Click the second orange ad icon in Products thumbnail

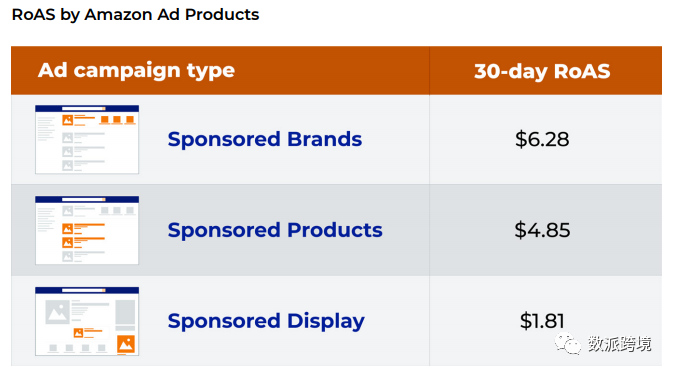click(x=67, y=243)
